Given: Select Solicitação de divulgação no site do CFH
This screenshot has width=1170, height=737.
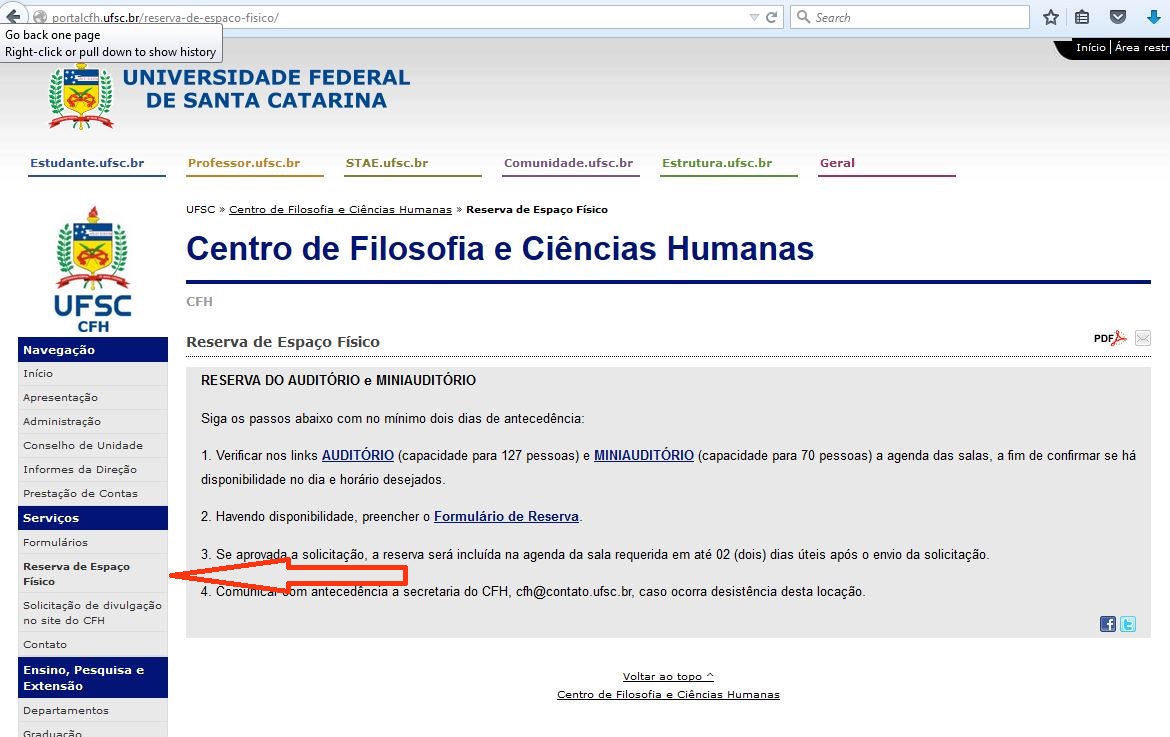Looking at the screenshot, I should (93, 612).
